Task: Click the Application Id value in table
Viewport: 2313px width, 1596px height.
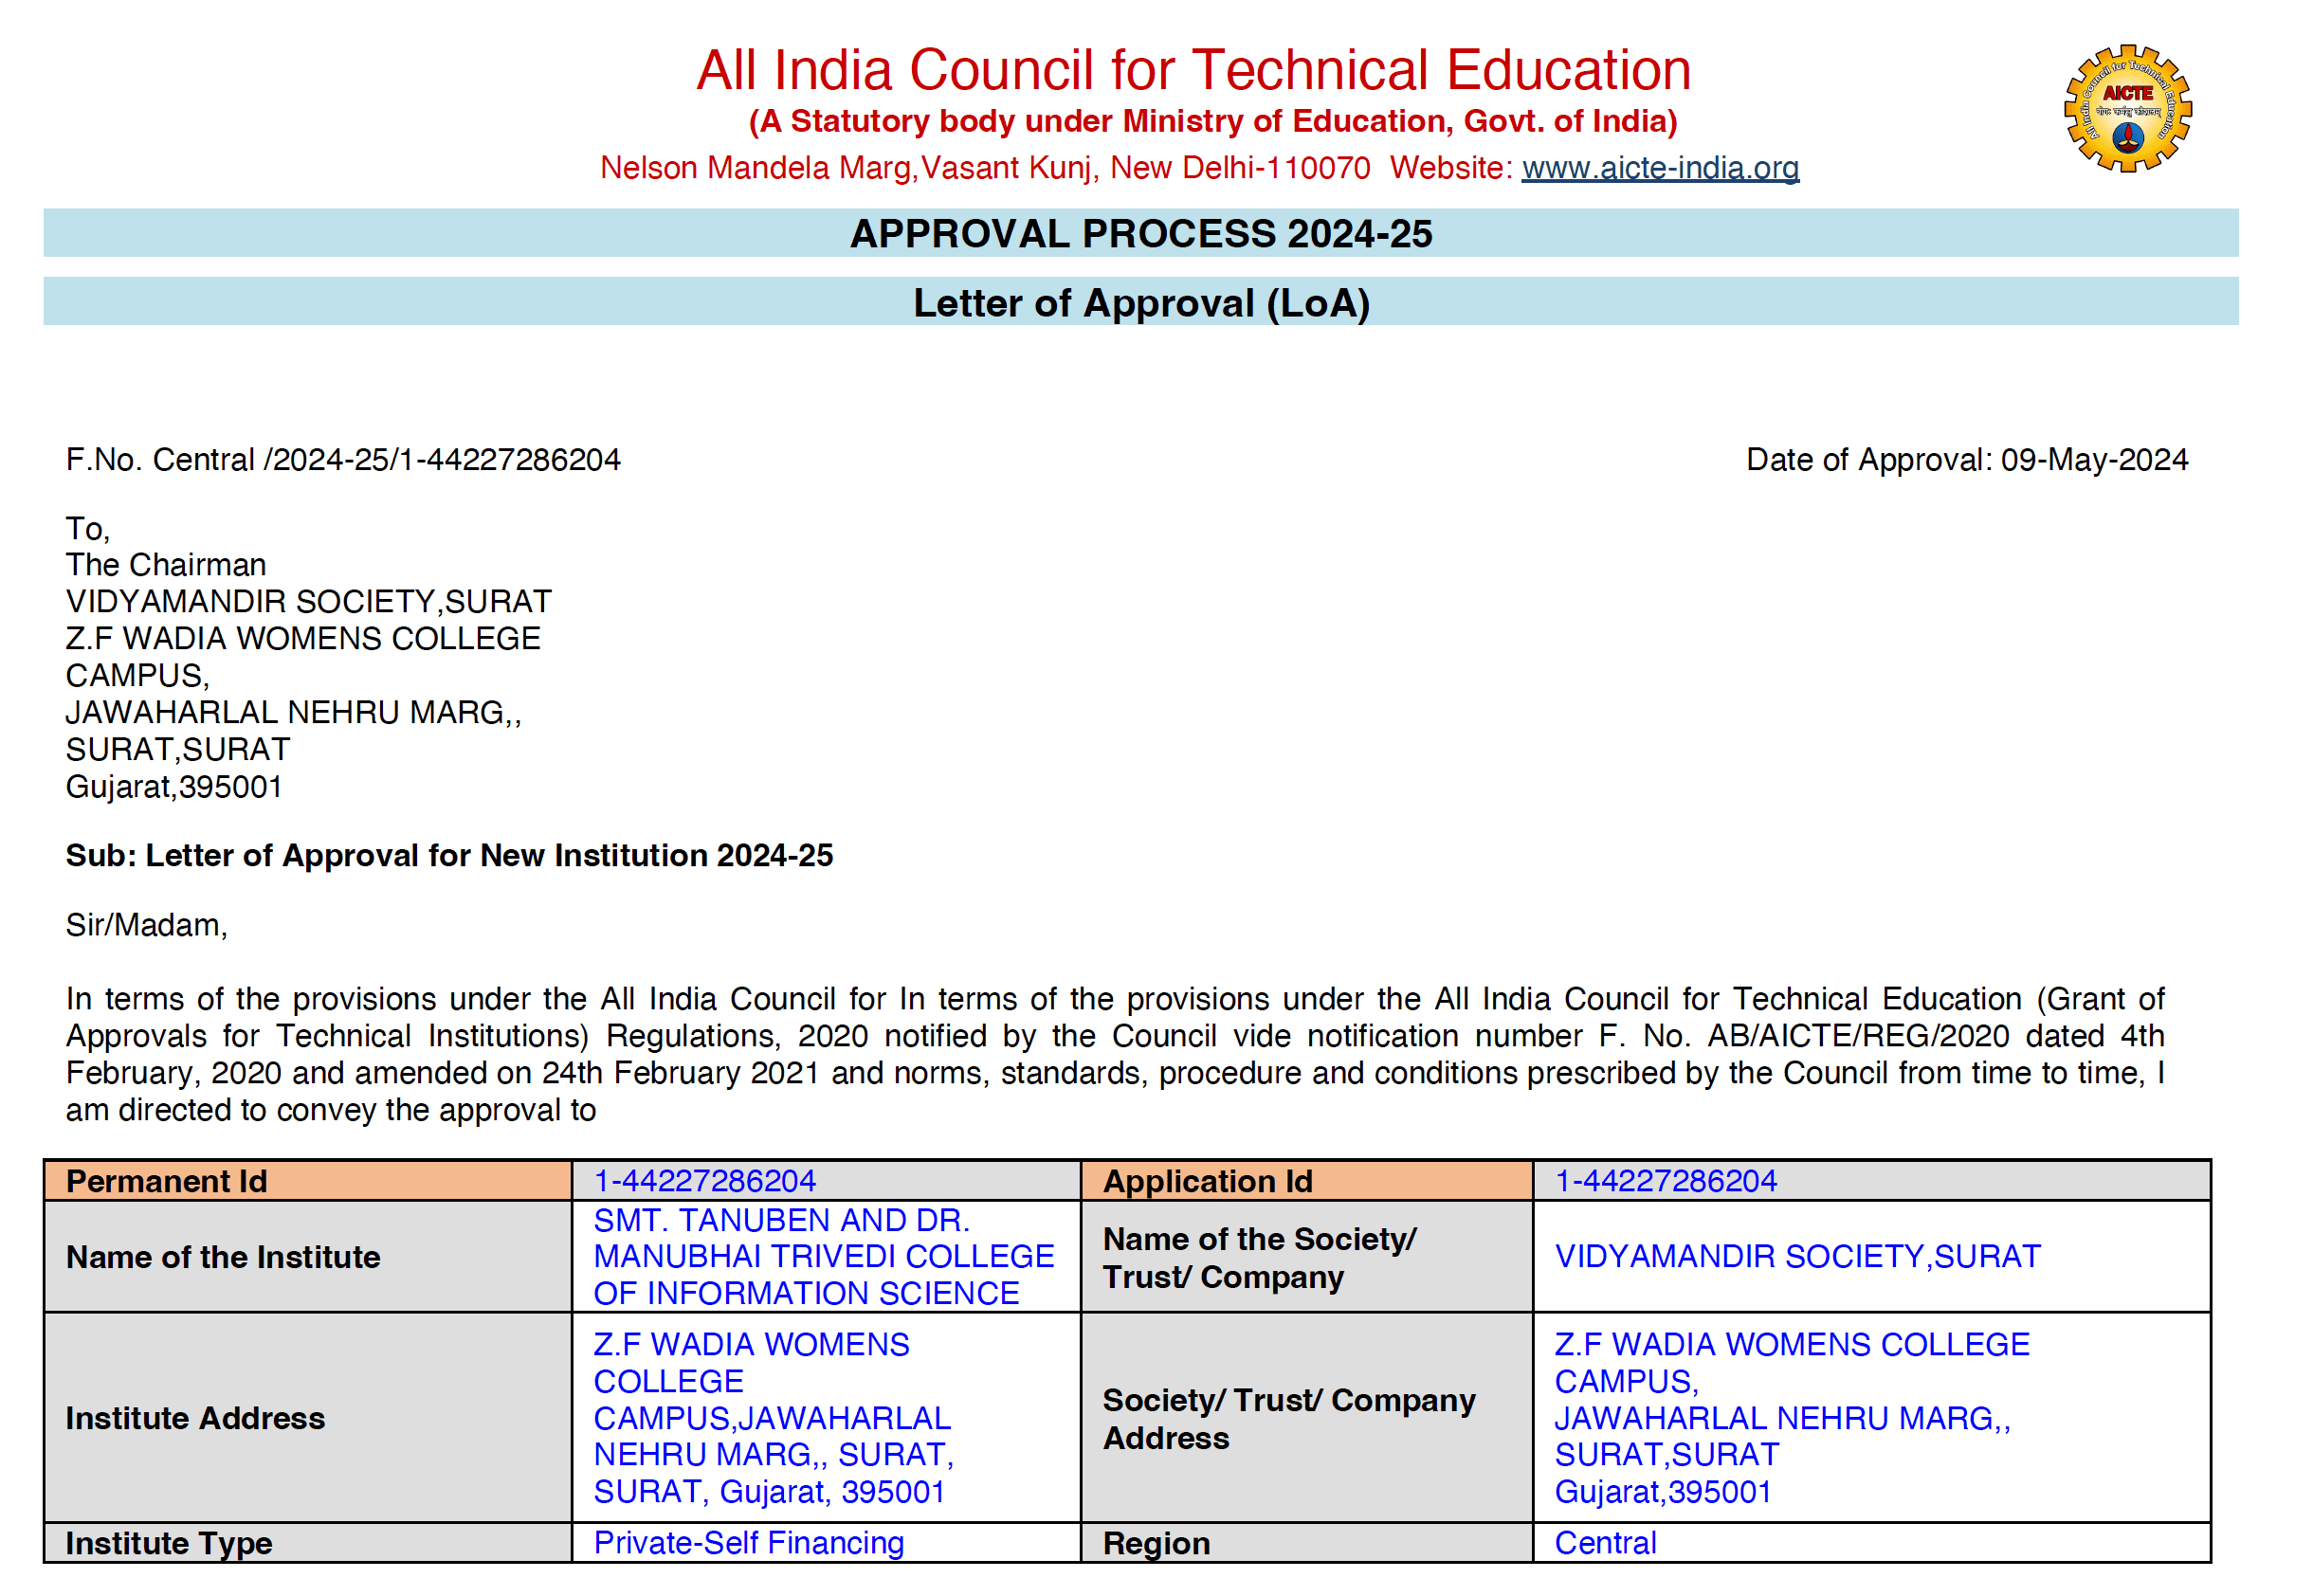Action: pyautogui.click(x=1665, y=1180)
